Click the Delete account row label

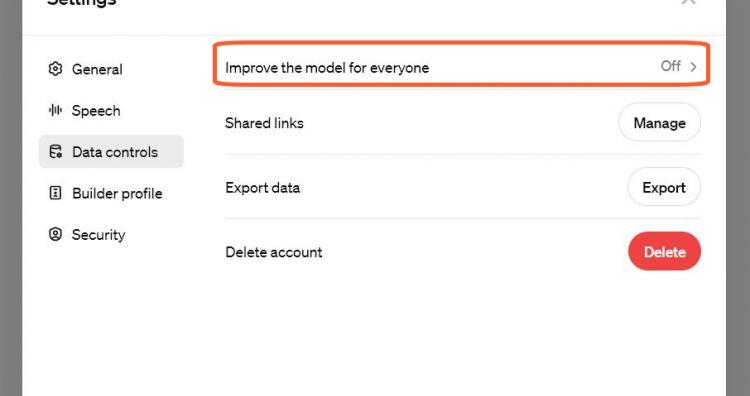pyautogui.click(x=274, y=252)
